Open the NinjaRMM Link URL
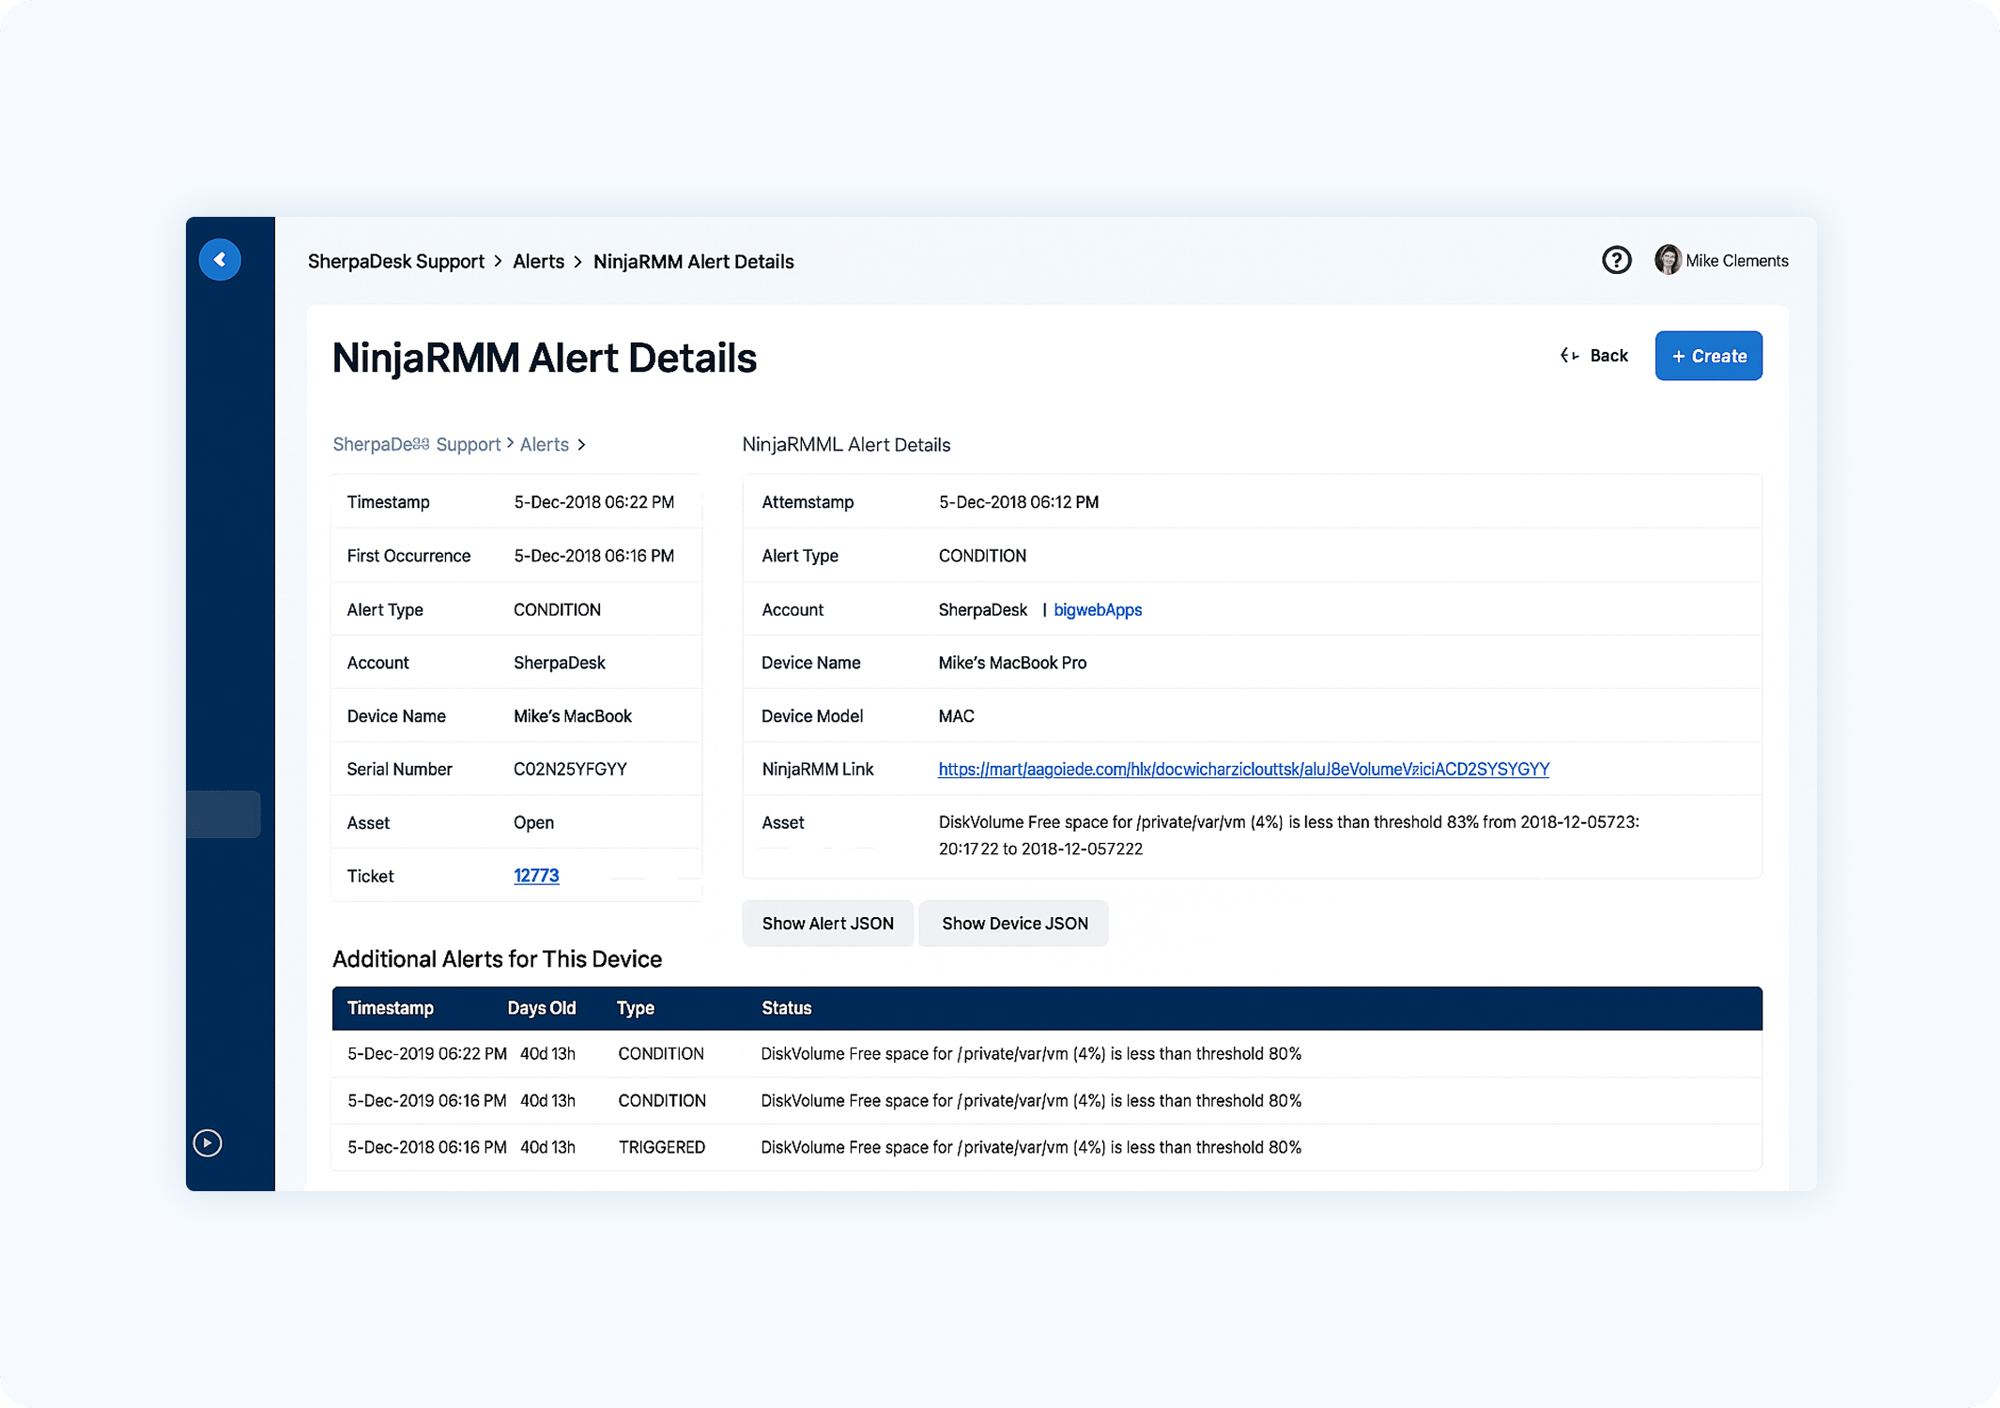Viewport: 2000px width, 1408px height. tap(1243, 769)
